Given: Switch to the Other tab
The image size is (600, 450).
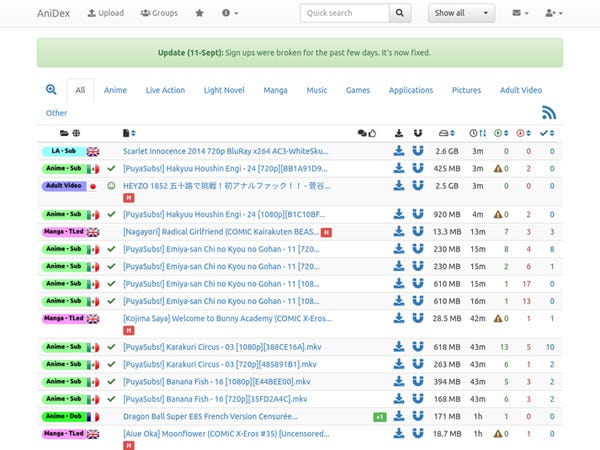Looking at the screenshot, I should click(x=56, y=113).
